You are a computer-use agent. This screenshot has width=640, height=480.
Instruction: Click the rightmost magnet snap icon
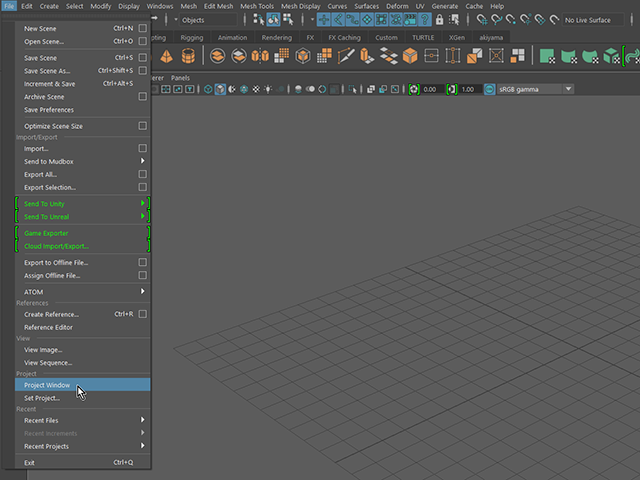pyautogui.click(x=554, y=20)
